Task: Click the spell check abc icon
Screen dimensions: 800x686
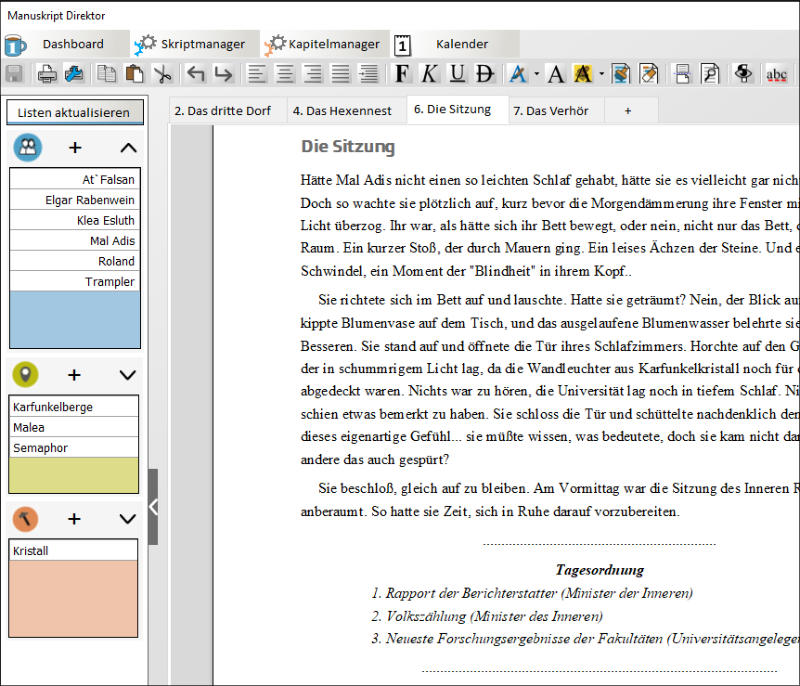Action: click(776, 73)
